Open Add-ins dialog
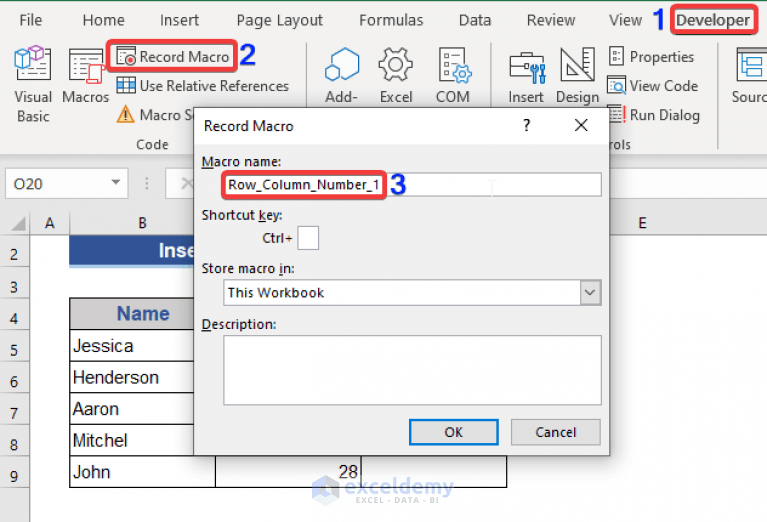This screenshot has height=522, width=767. click(x=341, y=75)
